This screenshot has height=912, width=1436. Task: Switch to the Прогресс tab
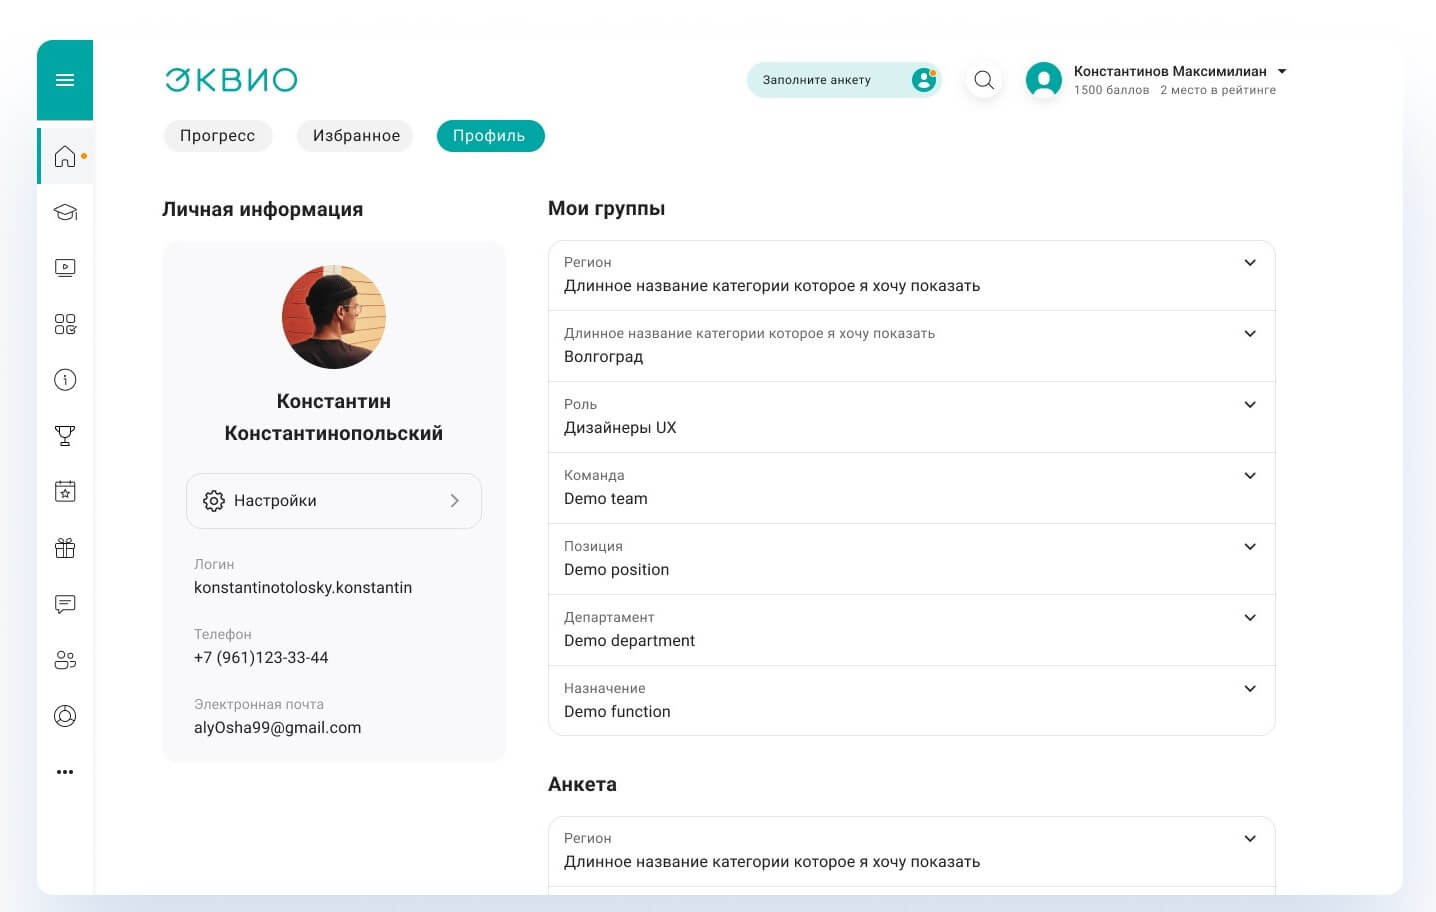click(218, 136)
